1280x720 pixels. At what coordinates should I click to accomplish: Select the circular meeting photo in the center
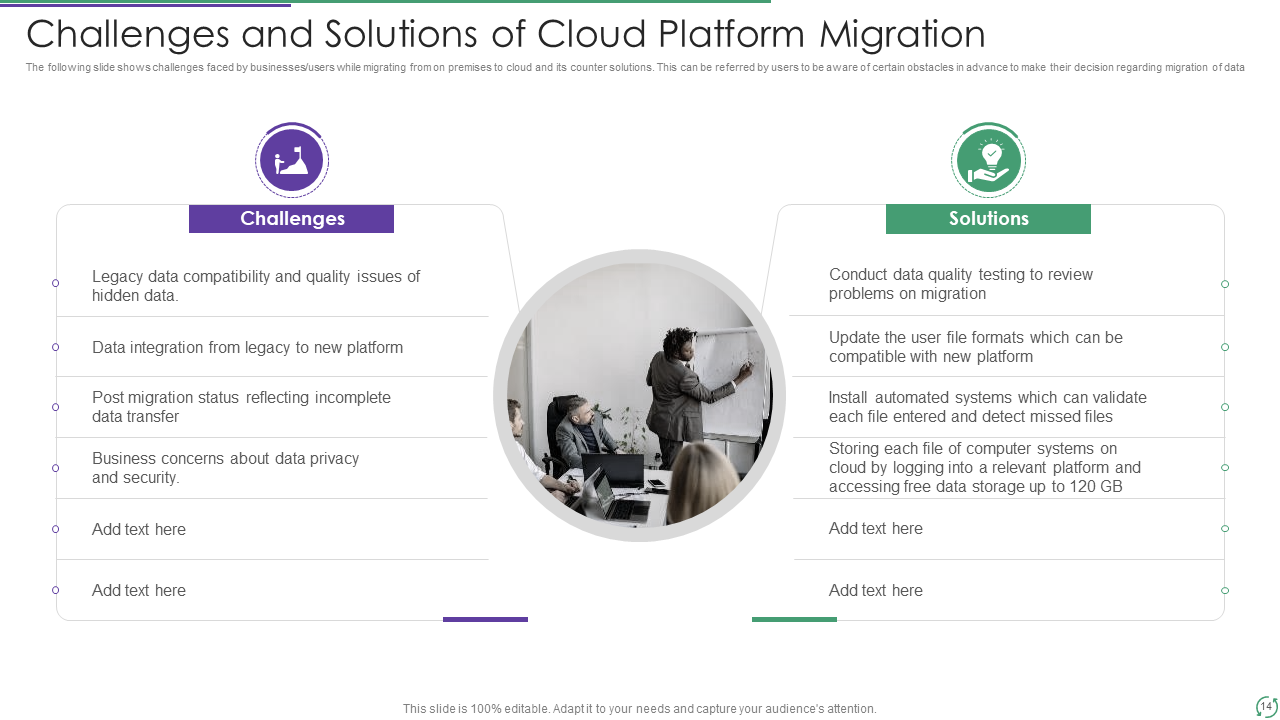[640, 396]
